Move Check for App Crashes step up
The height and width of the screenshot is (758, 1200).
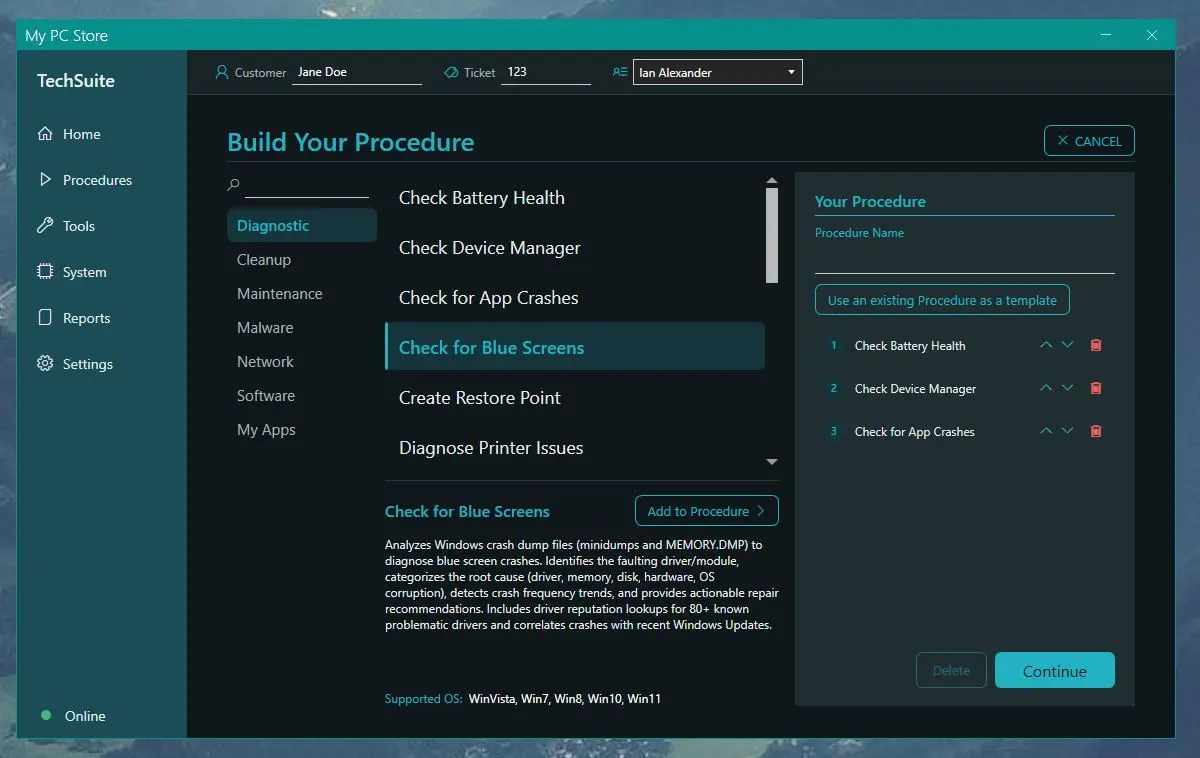pyautogui.click(x=1046, y=431)
